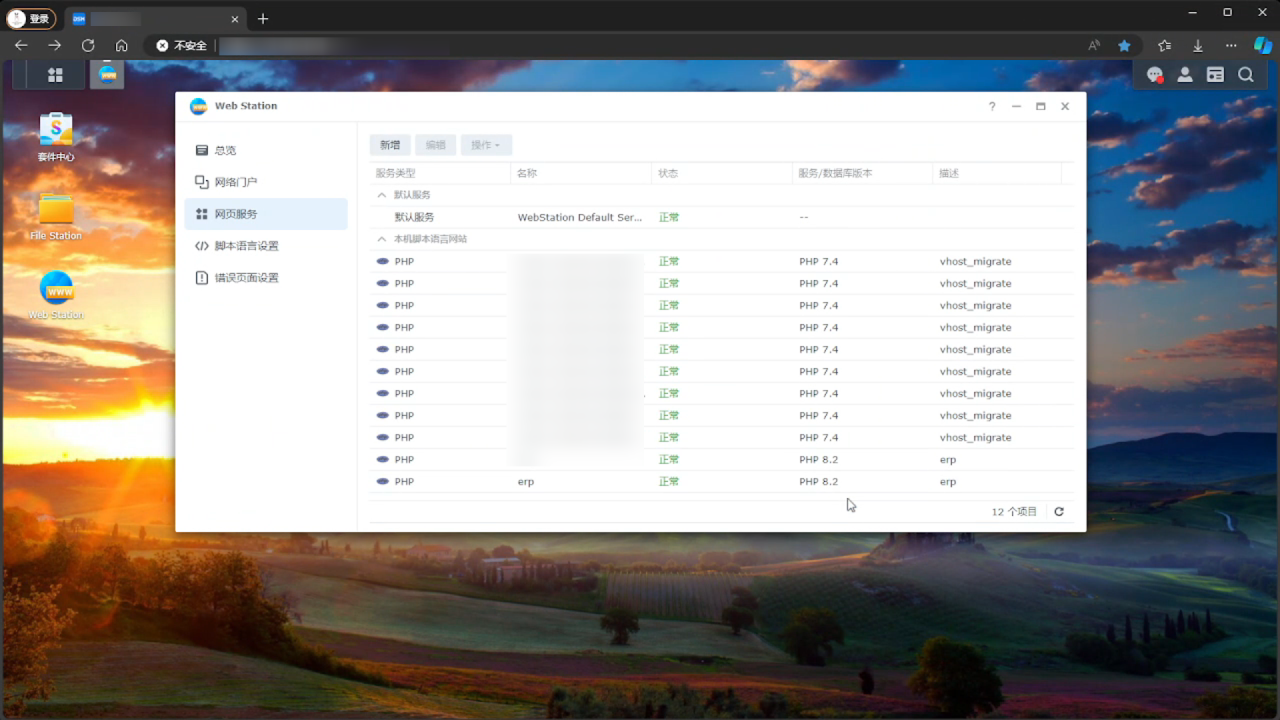The width and height of the screenshot is (1280, 720).
Task: Click the browser favorites star icon
Action: (1124, 46)
